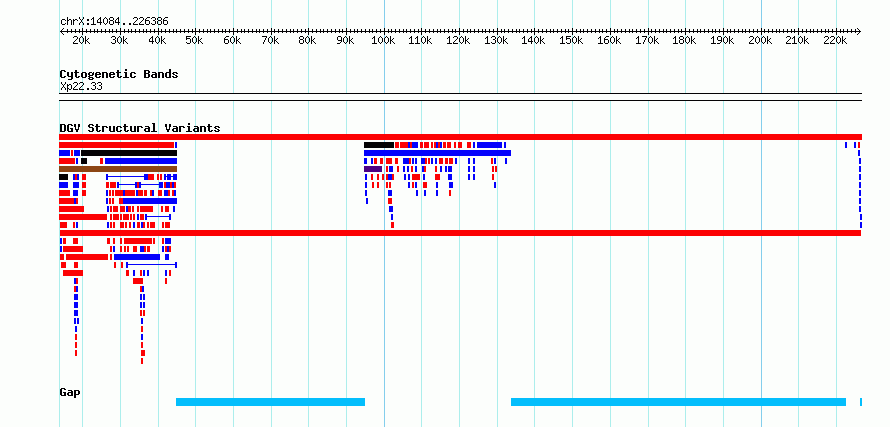Select the topmost full-width red variant bar
The height and width of the screenshot is (427, 890).
pyautogui.click(x=460, y=137)
